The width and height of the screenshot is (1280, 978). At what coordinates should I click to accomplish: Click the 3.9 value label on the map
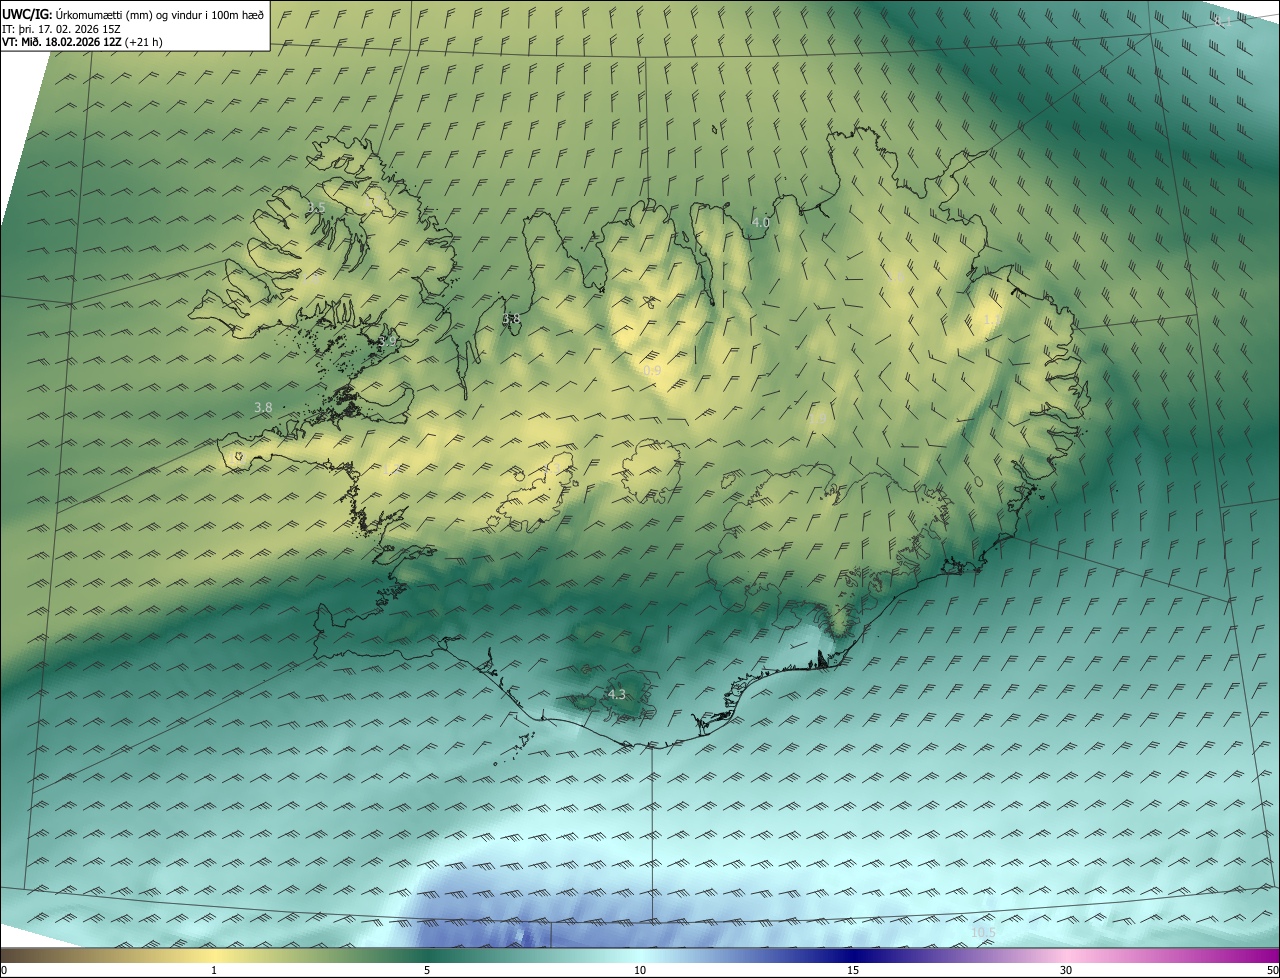388,342
